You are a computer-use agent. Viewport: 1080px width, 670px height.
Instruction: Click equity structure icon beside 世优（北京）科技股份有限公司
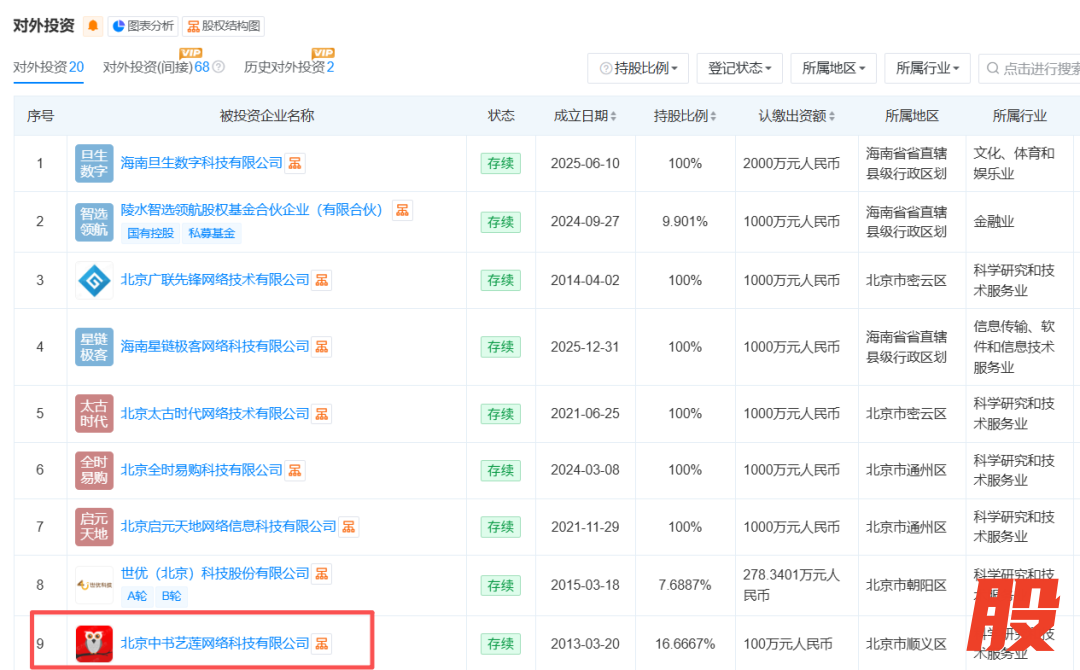tap(322, 574)
